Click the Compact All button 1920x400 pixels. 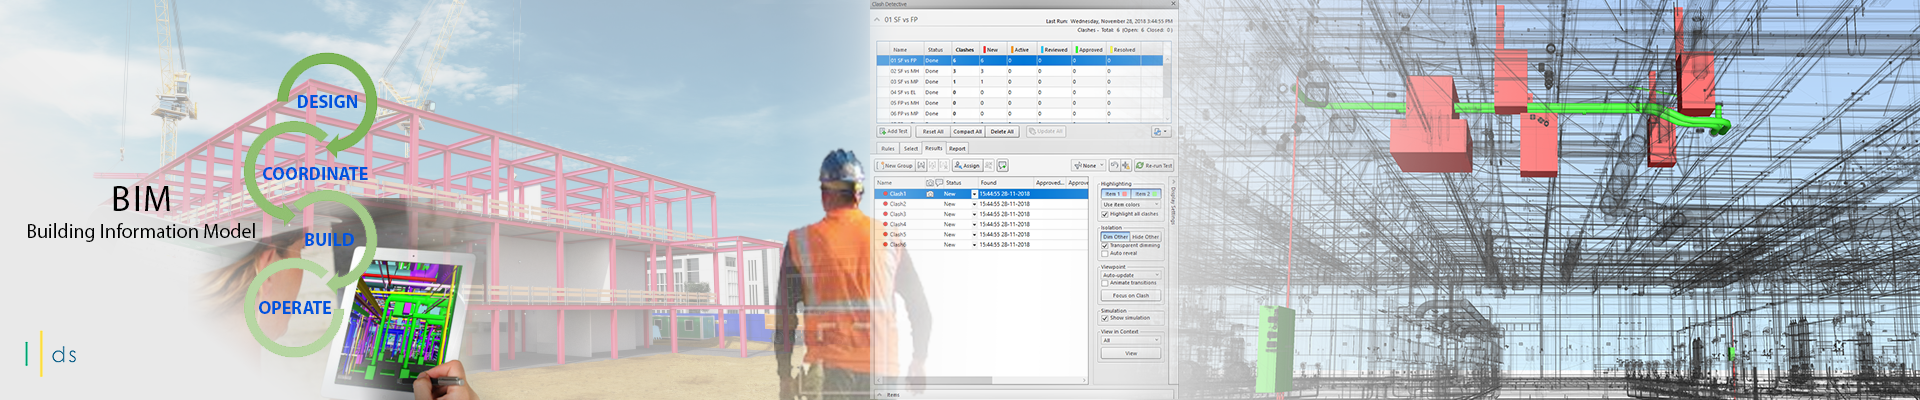[967, 131]
